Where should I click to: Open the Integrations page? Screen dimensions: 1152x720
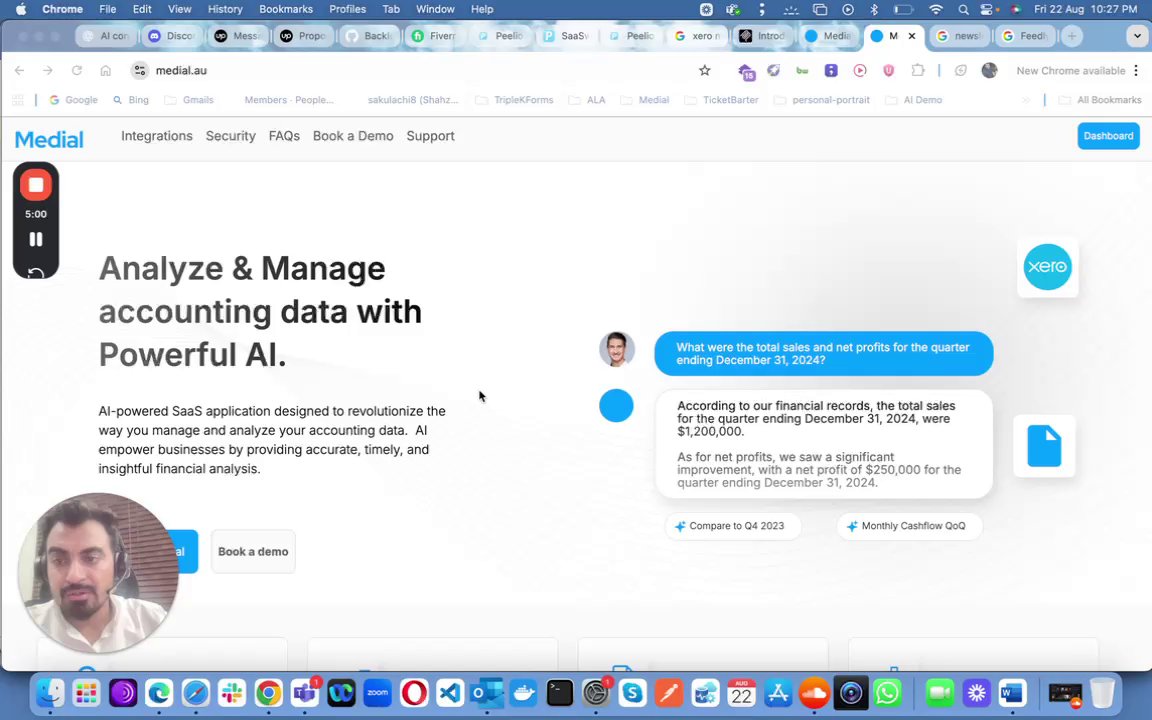[x=156, y=136]
